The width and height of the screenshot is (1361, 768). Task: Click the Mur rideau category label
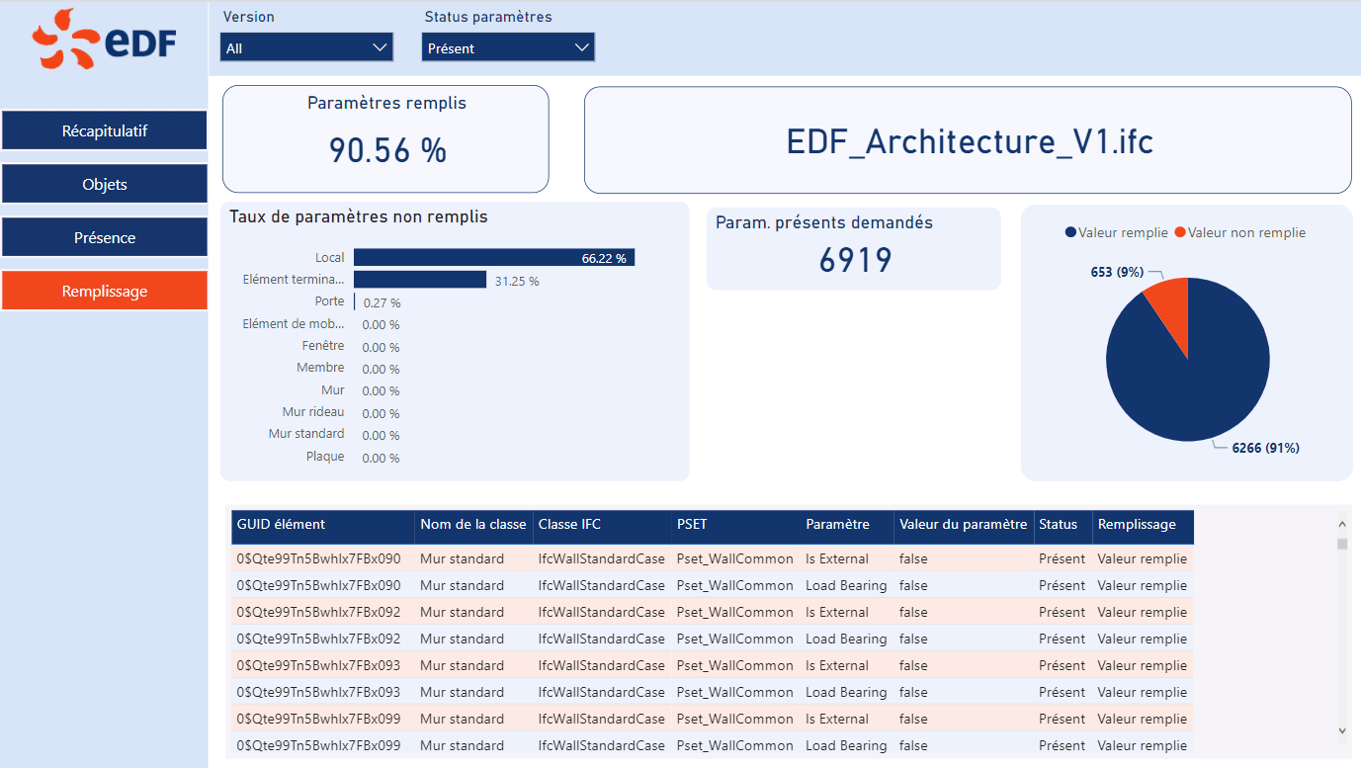313,412
